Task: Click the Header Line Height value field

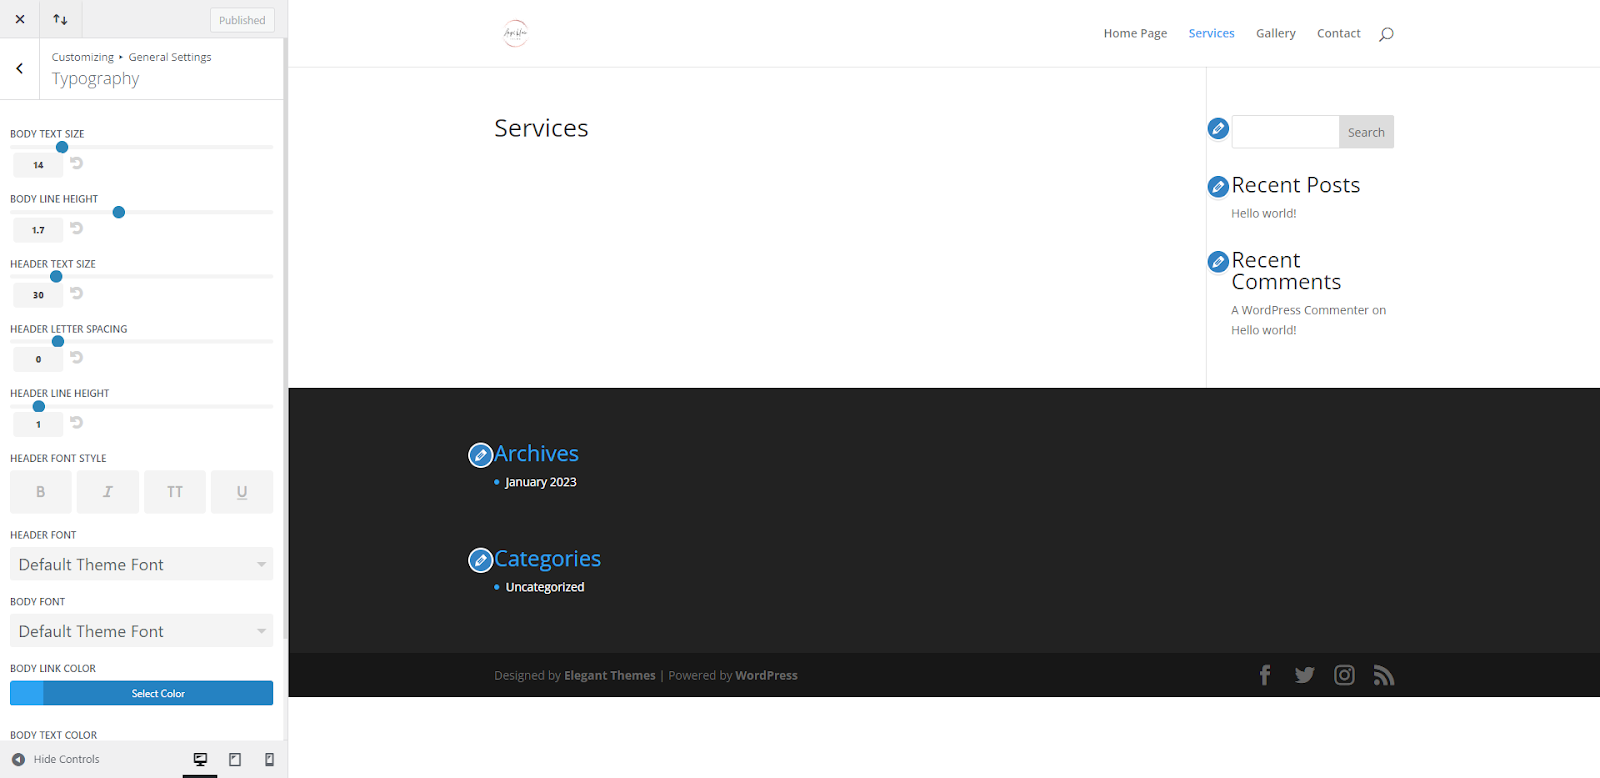Action: pos(38,424)
